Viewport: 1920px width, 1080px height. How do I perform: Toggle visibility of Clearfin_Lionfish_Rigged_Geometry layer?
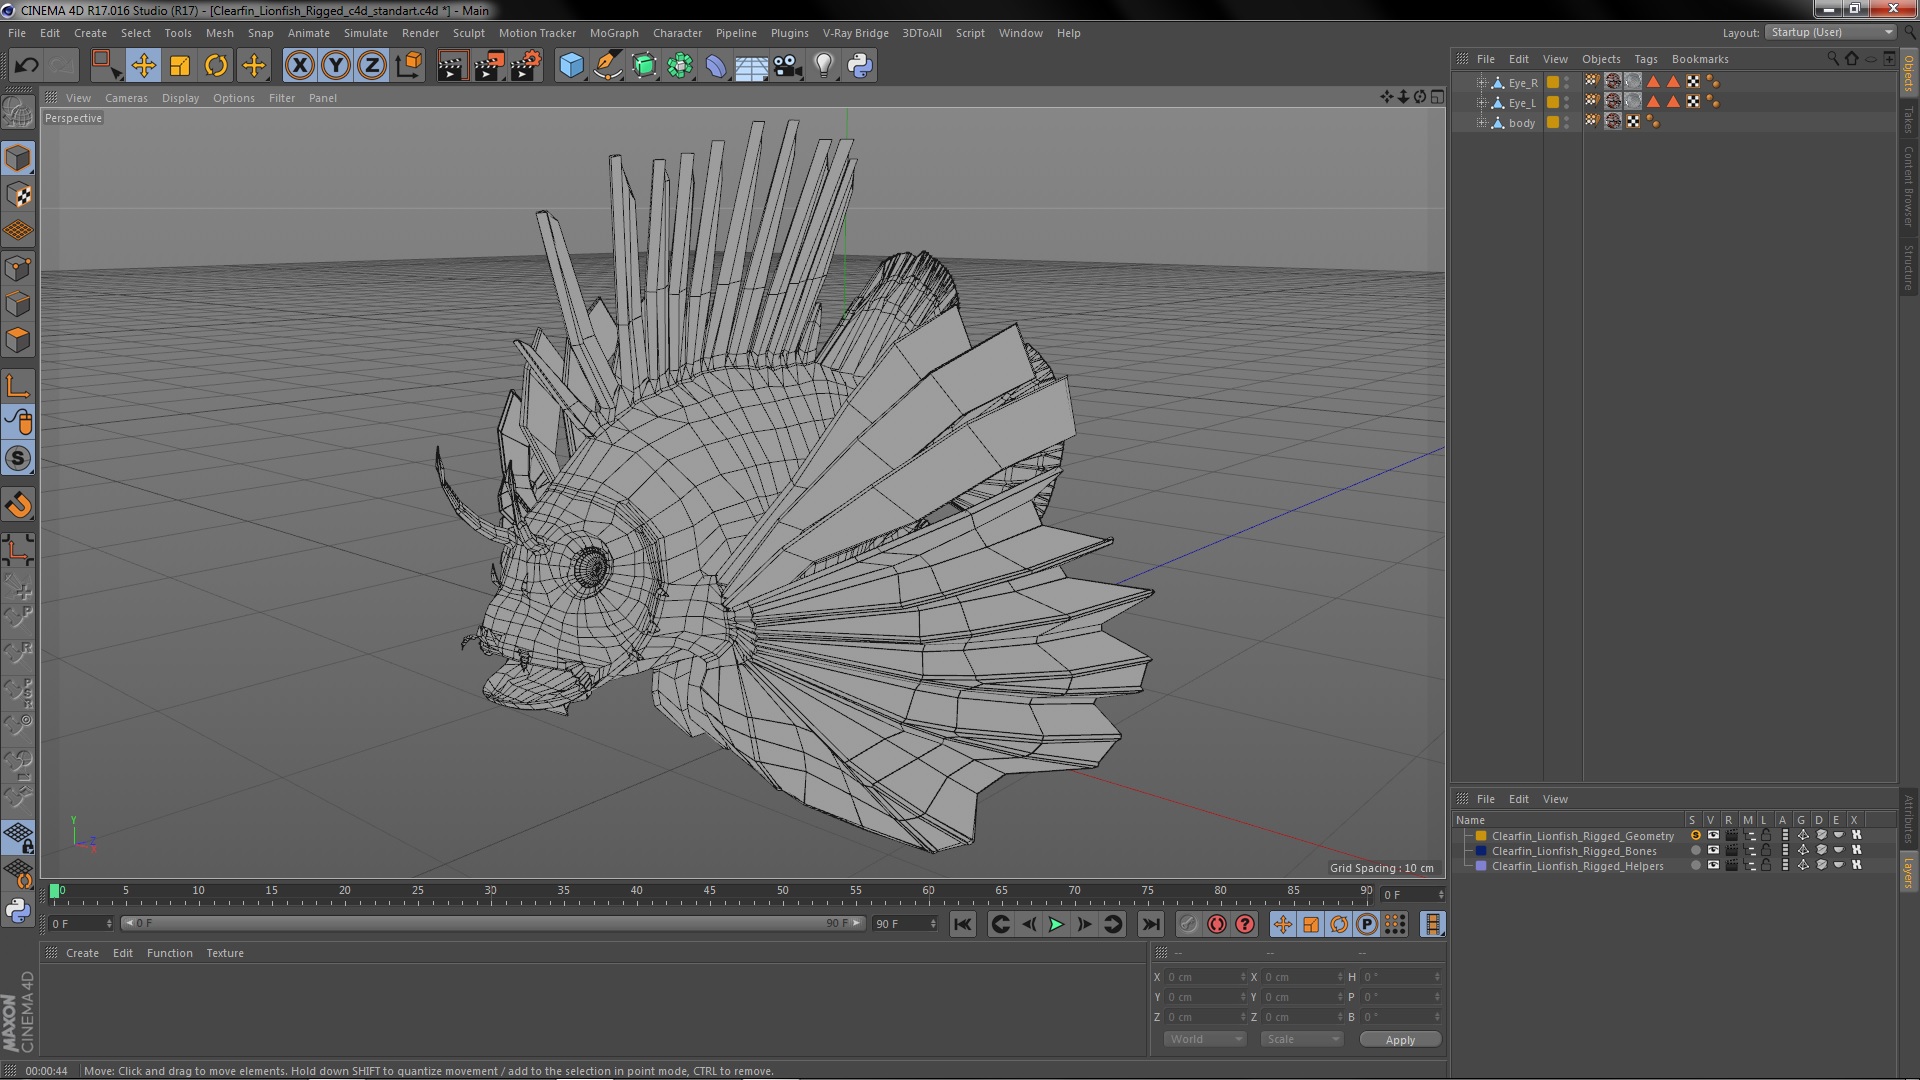1713,836
